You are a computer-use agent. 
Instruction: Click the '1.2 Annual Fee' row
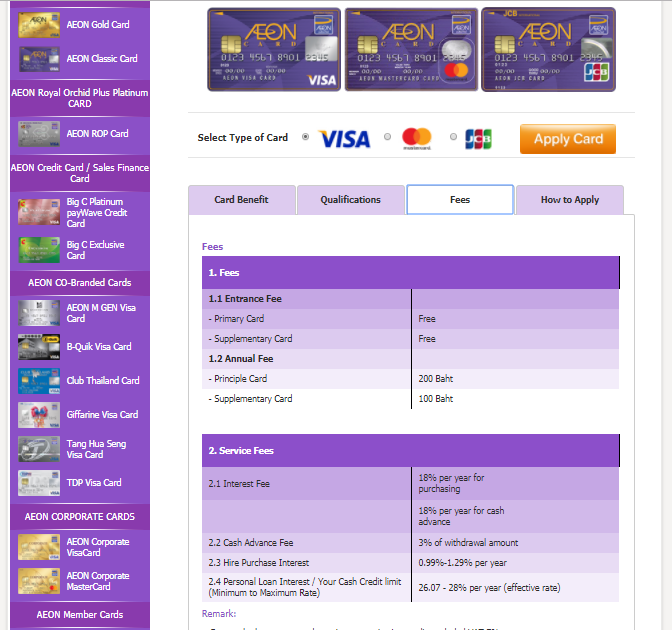click(x=411, y=359)
